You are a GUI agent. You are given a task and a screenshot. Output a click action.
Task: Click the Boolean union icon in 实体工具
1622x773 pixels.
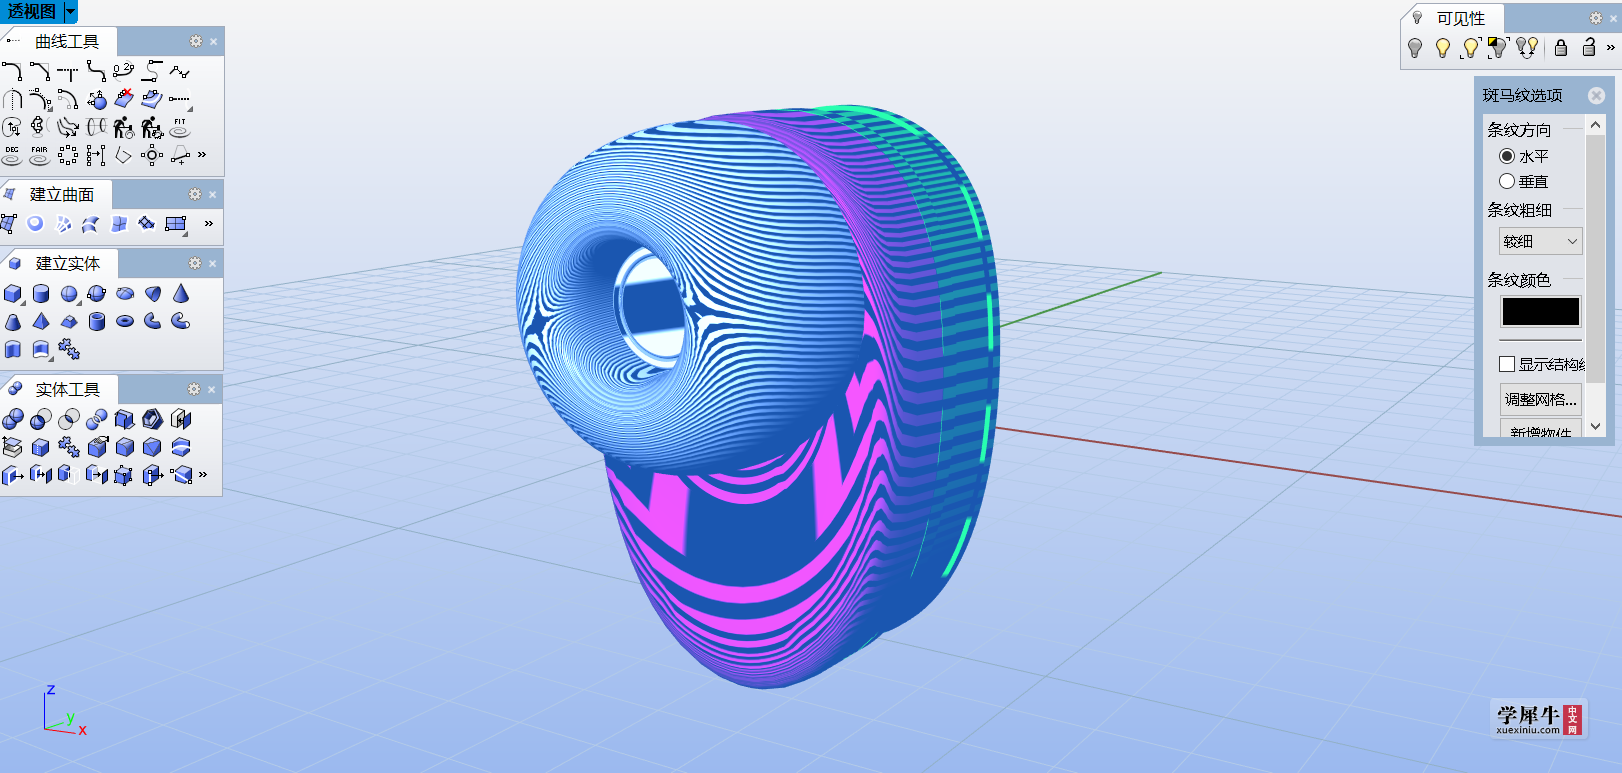[x=12, y=419]
